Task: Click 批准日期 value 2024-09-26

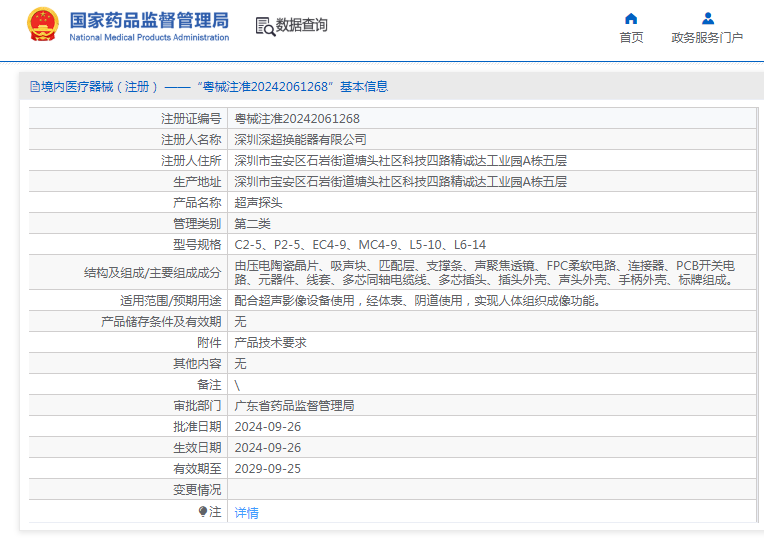Action: click(x=268, y=427)
